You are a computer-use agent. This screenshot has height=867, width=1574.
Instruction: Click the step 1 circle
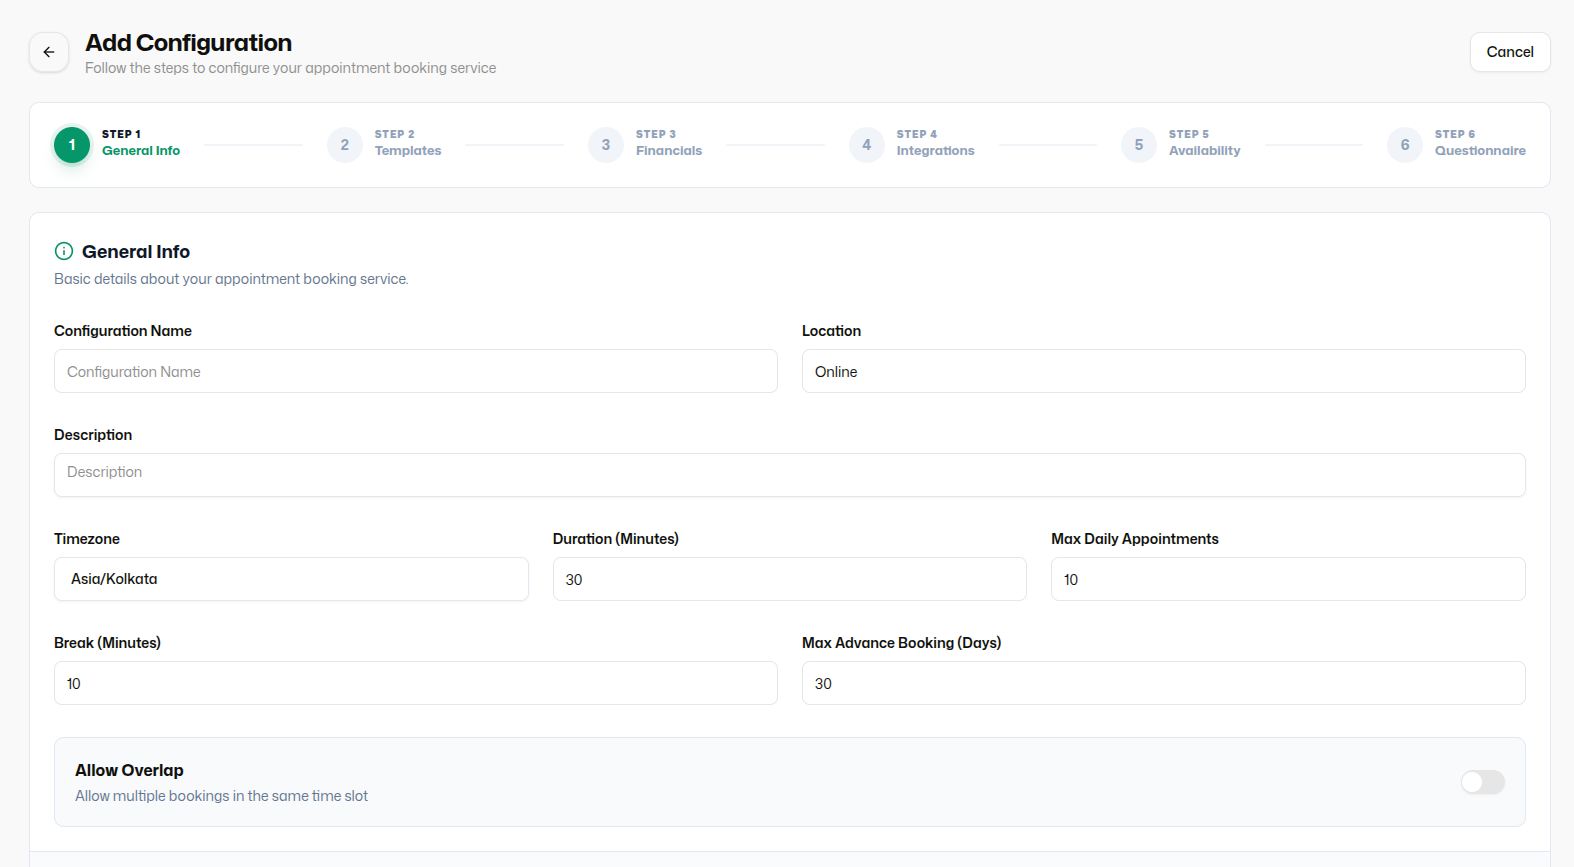click(x=72, y=145)
